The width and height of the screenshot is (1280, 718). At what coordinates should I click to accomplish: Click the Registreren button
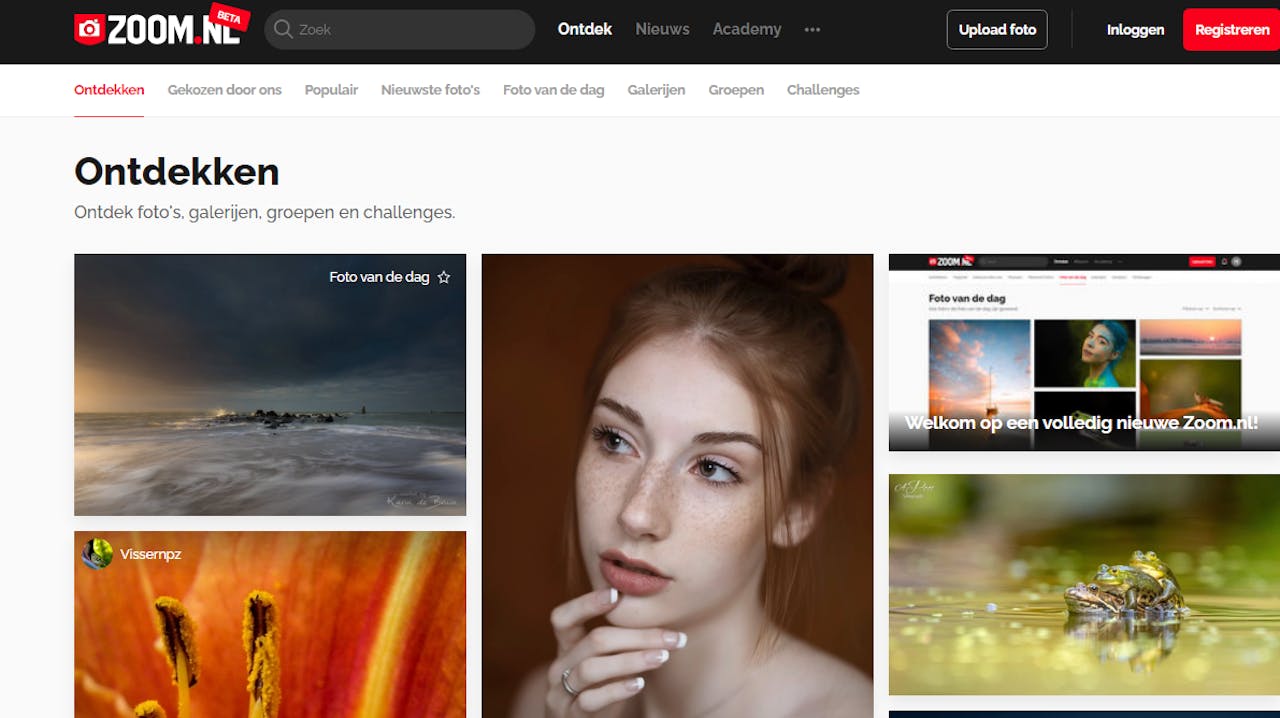click(1232, 30)
